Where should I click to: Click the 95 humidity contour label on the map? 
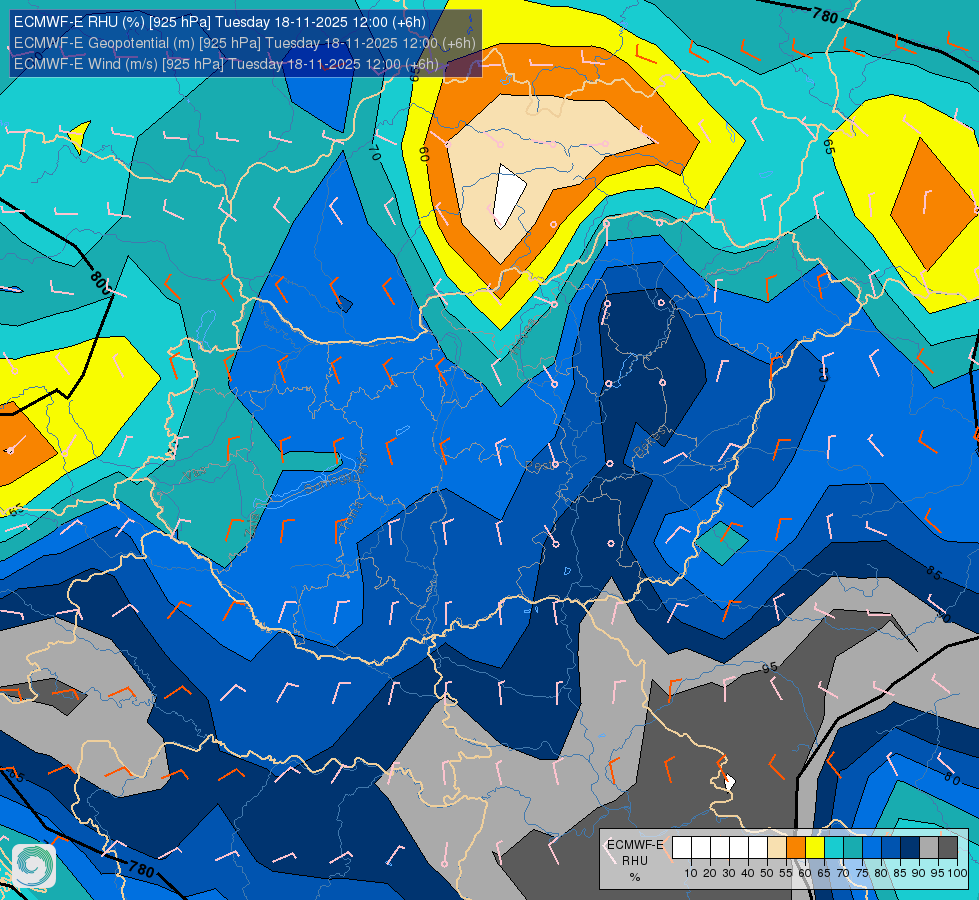[x=770, y=668]
